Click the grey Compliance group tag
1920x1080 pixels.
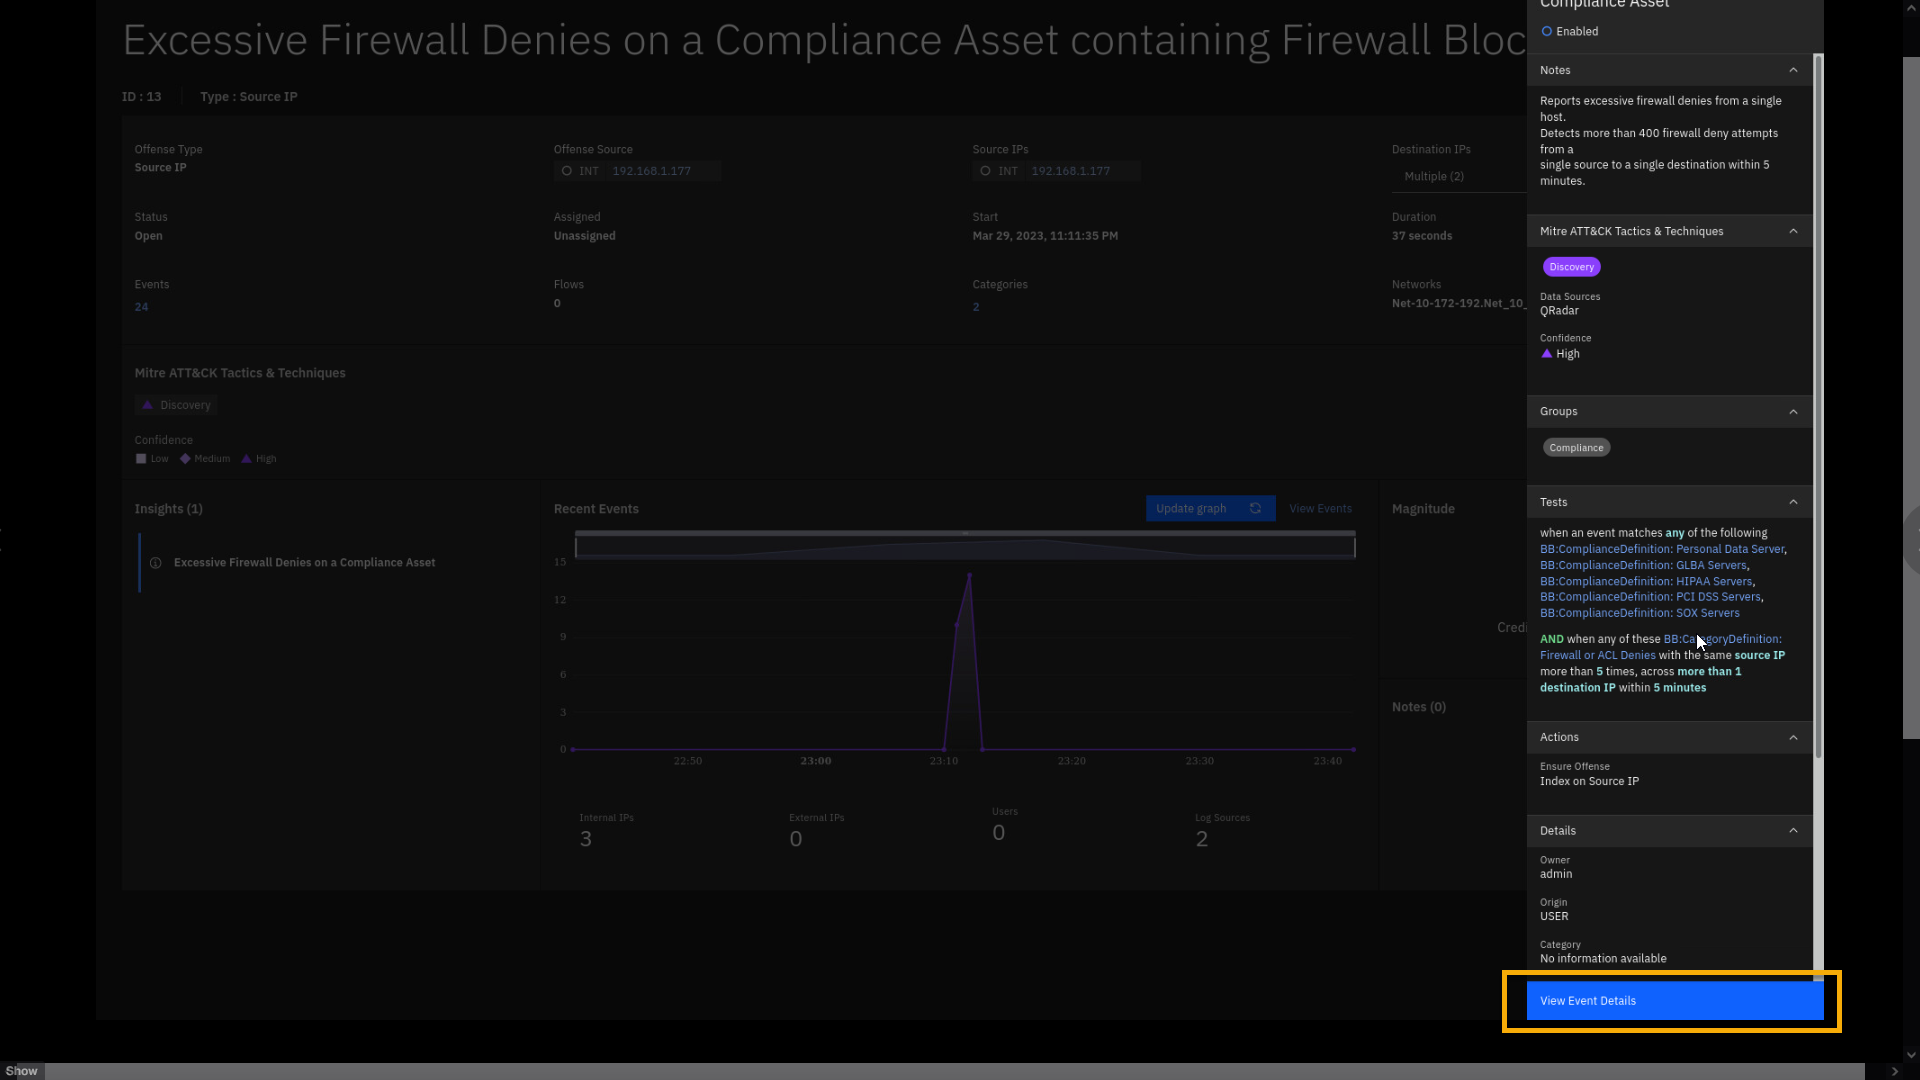pyautogui.click(x=1576, y=448)
